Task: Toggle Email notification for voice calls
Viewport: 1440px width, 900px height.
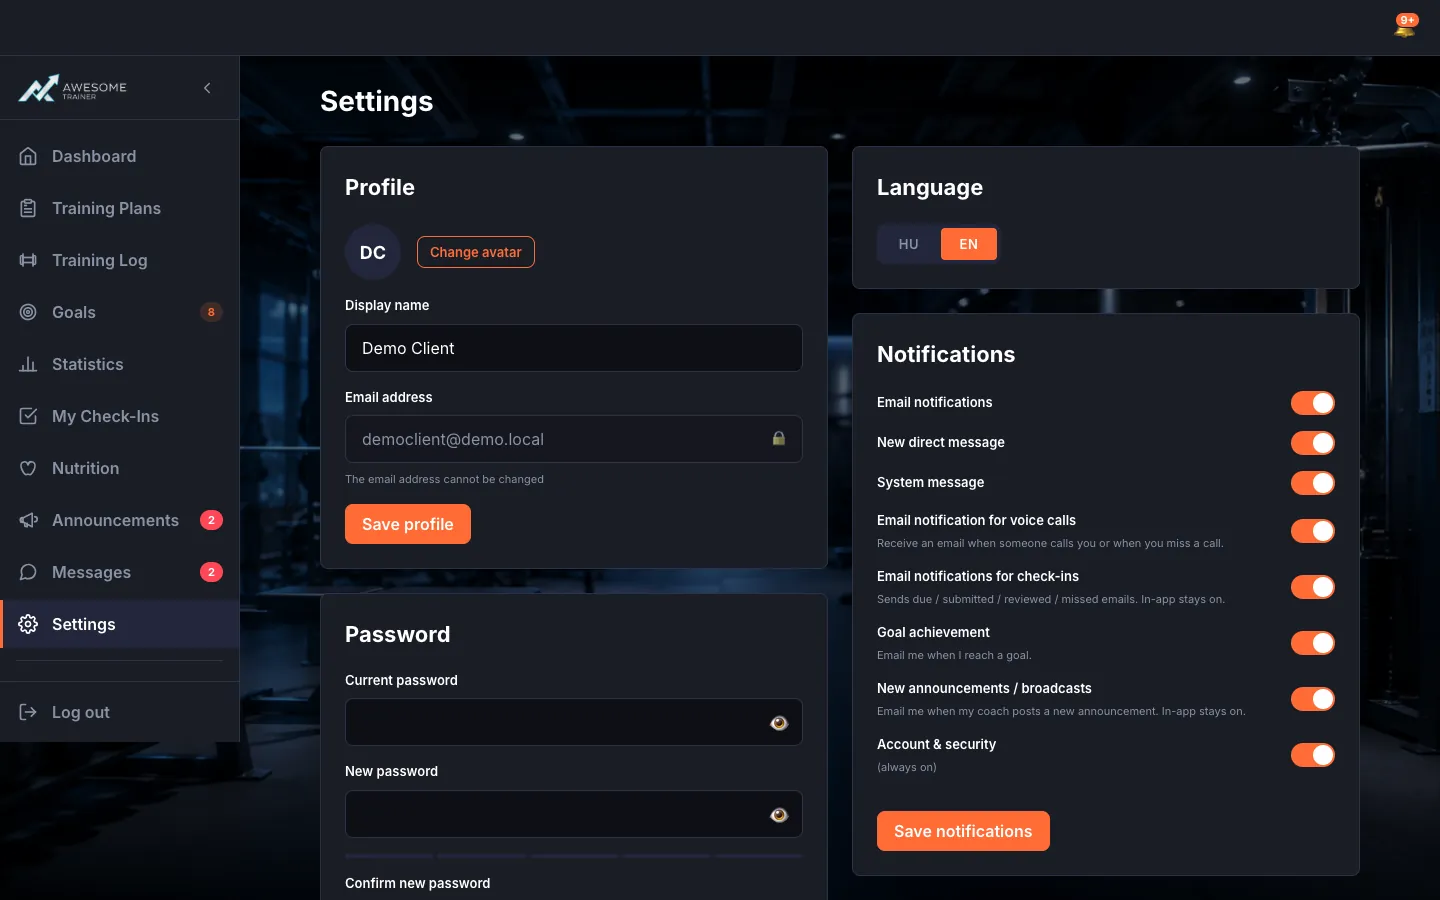Action: [x=1313, y=531]
